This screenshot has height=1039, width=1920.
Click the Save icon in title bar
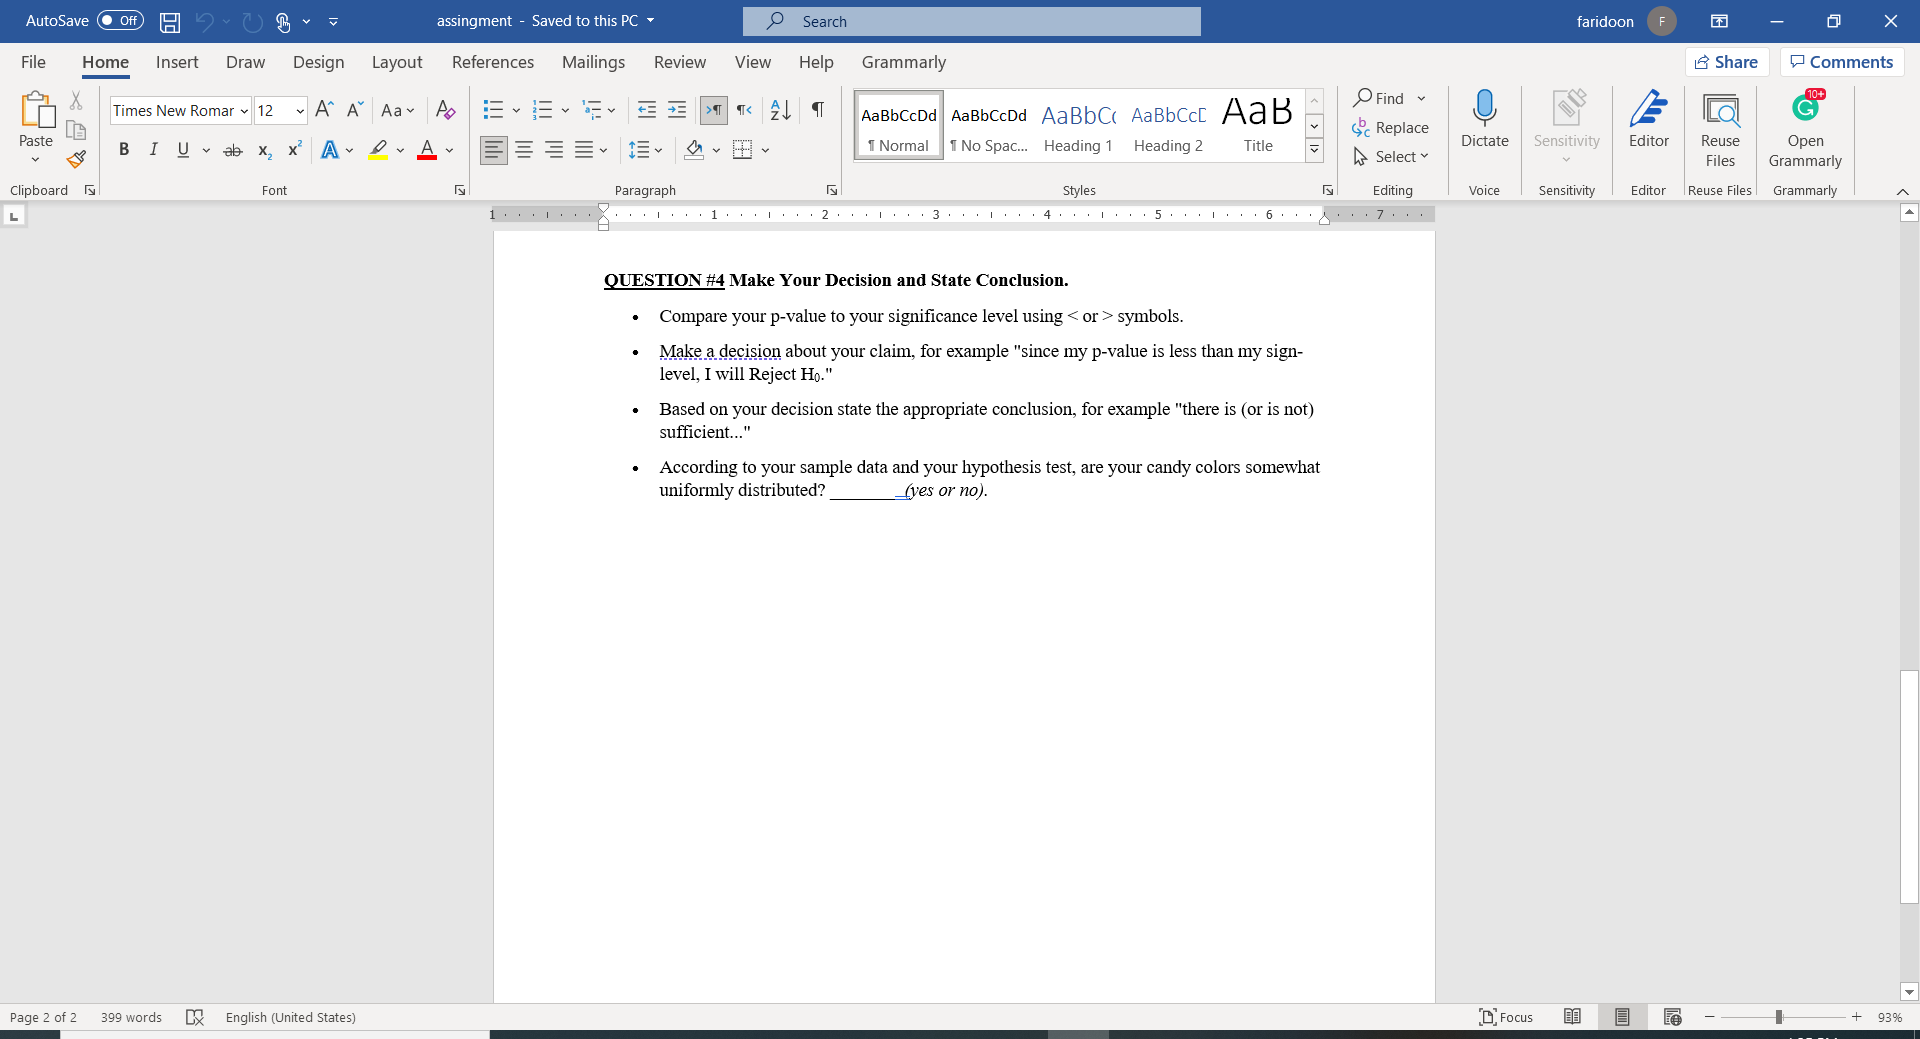(170, 21)
